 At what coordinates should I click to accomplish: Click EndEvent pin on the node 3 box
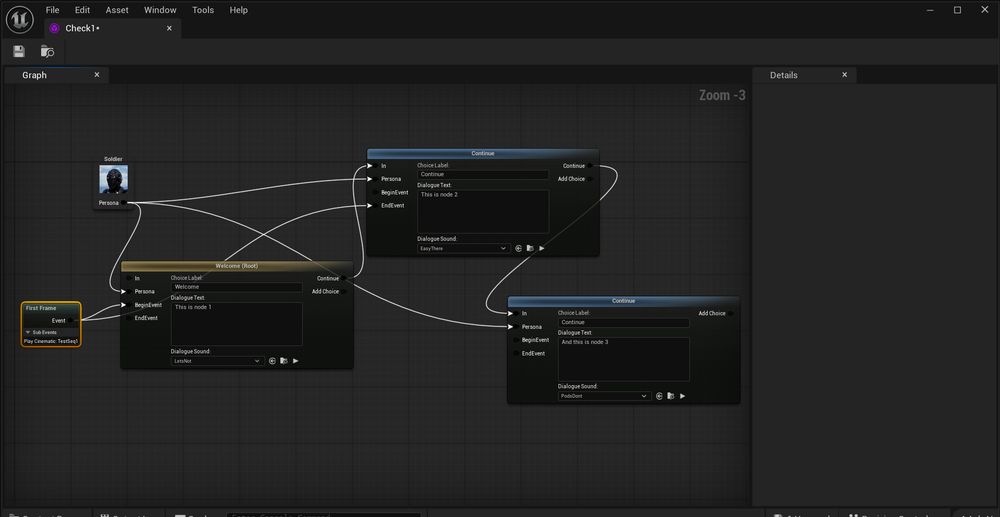point(516,353)
